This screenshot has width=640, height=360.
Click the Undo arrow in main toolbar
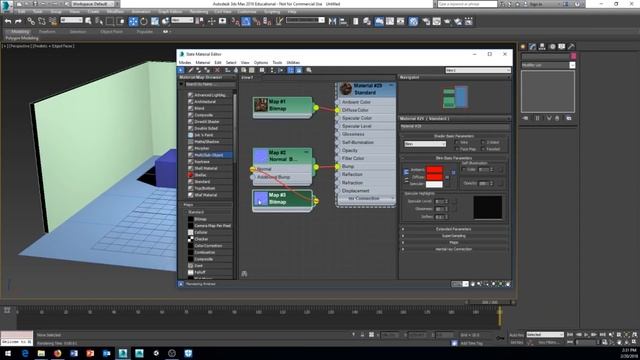7,21
